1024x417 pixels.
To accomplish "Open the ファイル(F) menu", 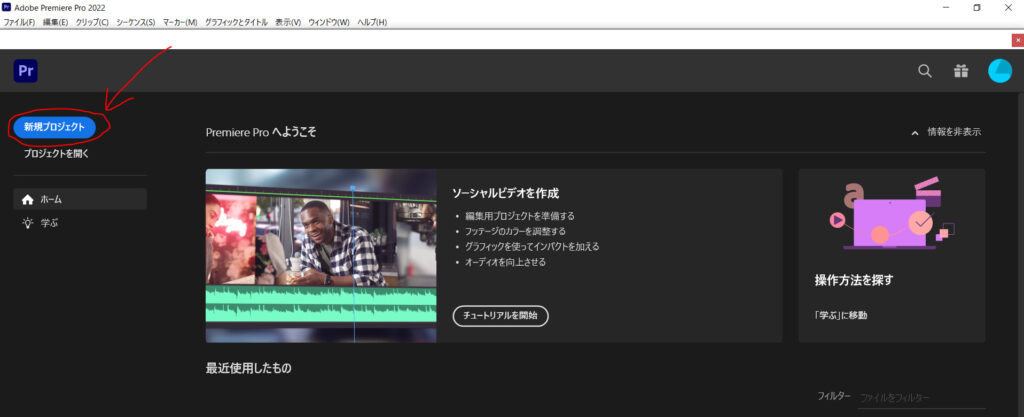I will [20, 22].
